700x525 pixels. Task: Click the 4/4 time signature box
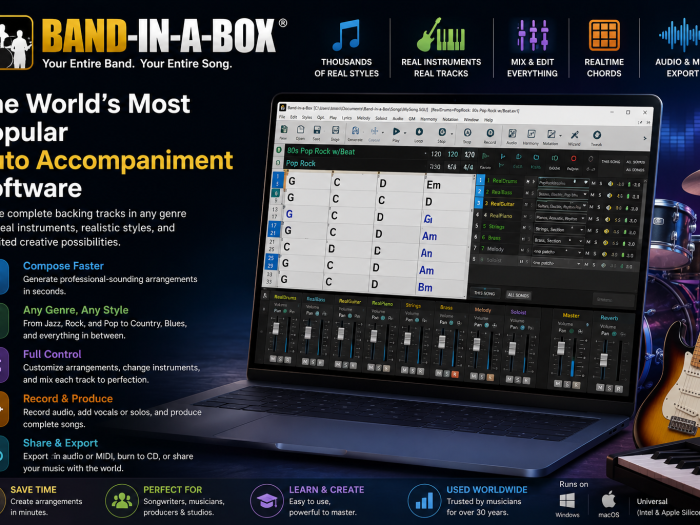(468, 167)
